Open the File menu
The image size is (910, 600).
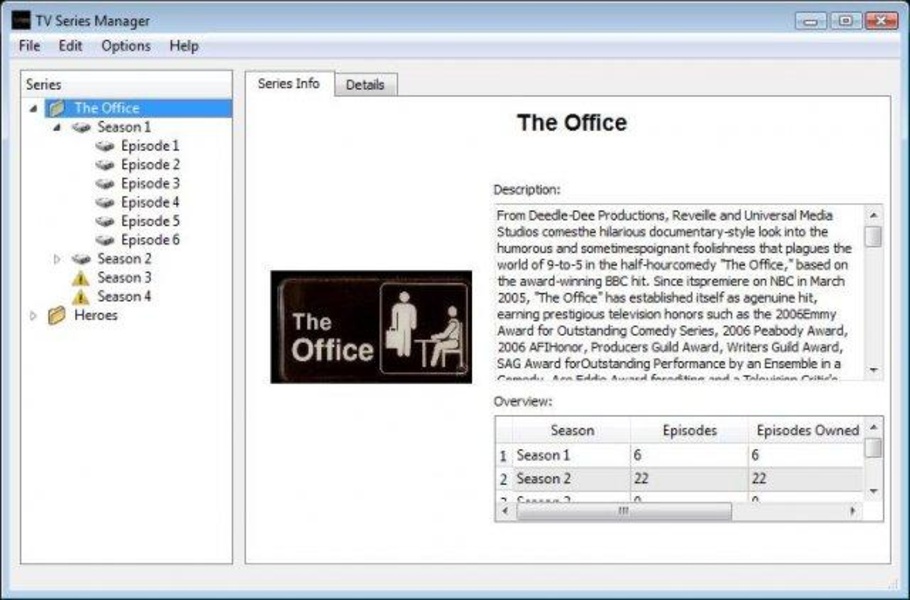click(x=30, y=46)
